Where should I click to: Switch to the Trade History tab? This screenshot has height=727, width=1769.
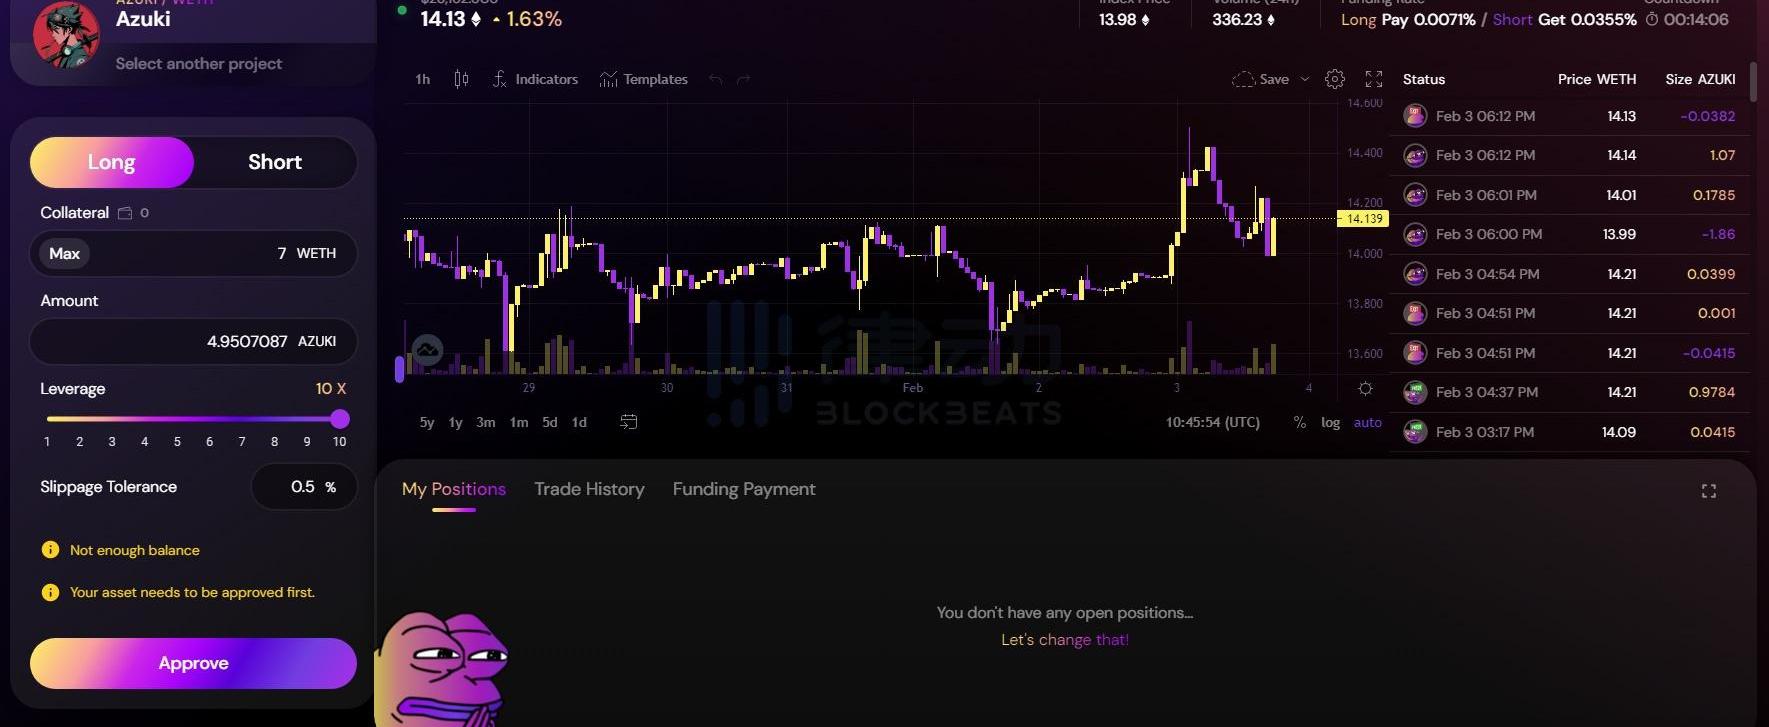(589, 489)
